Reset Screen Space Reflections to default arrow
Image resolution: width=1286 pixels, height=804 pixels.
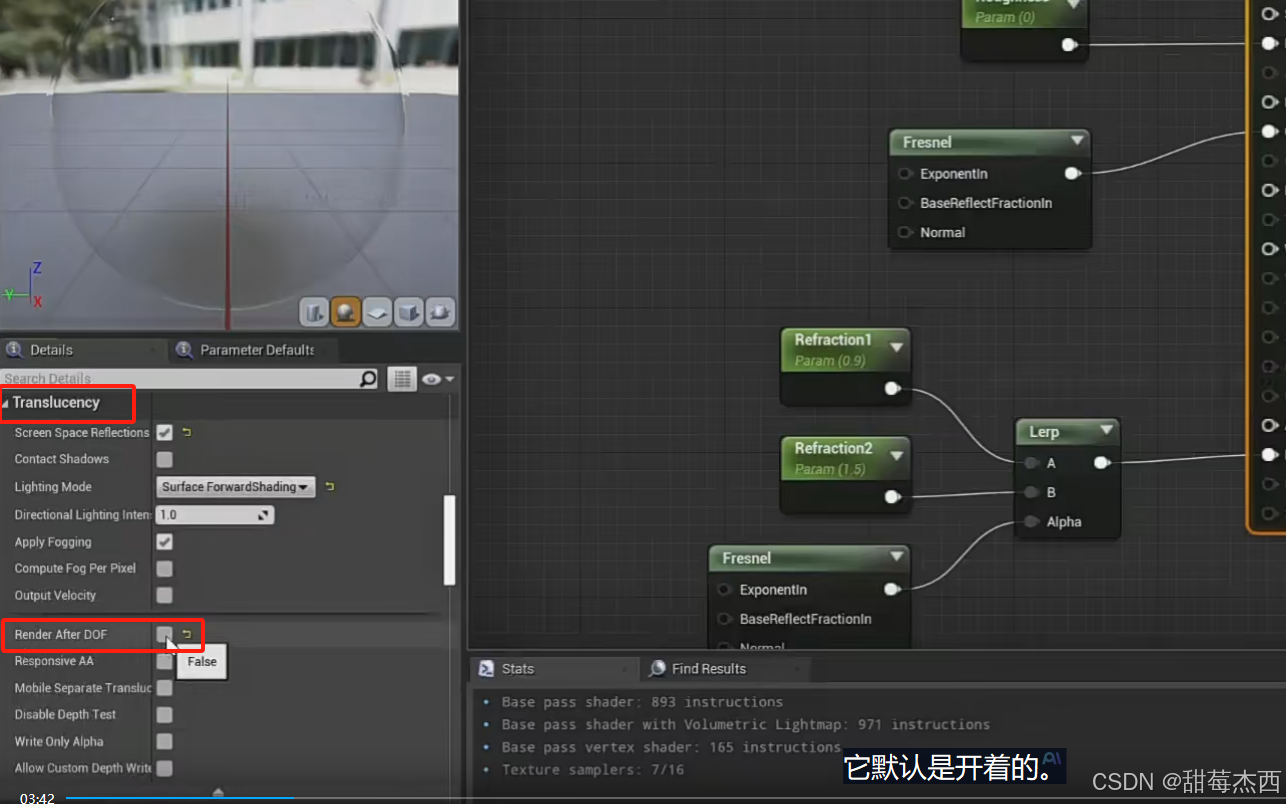pyautogui.click(x=186, y=433)
